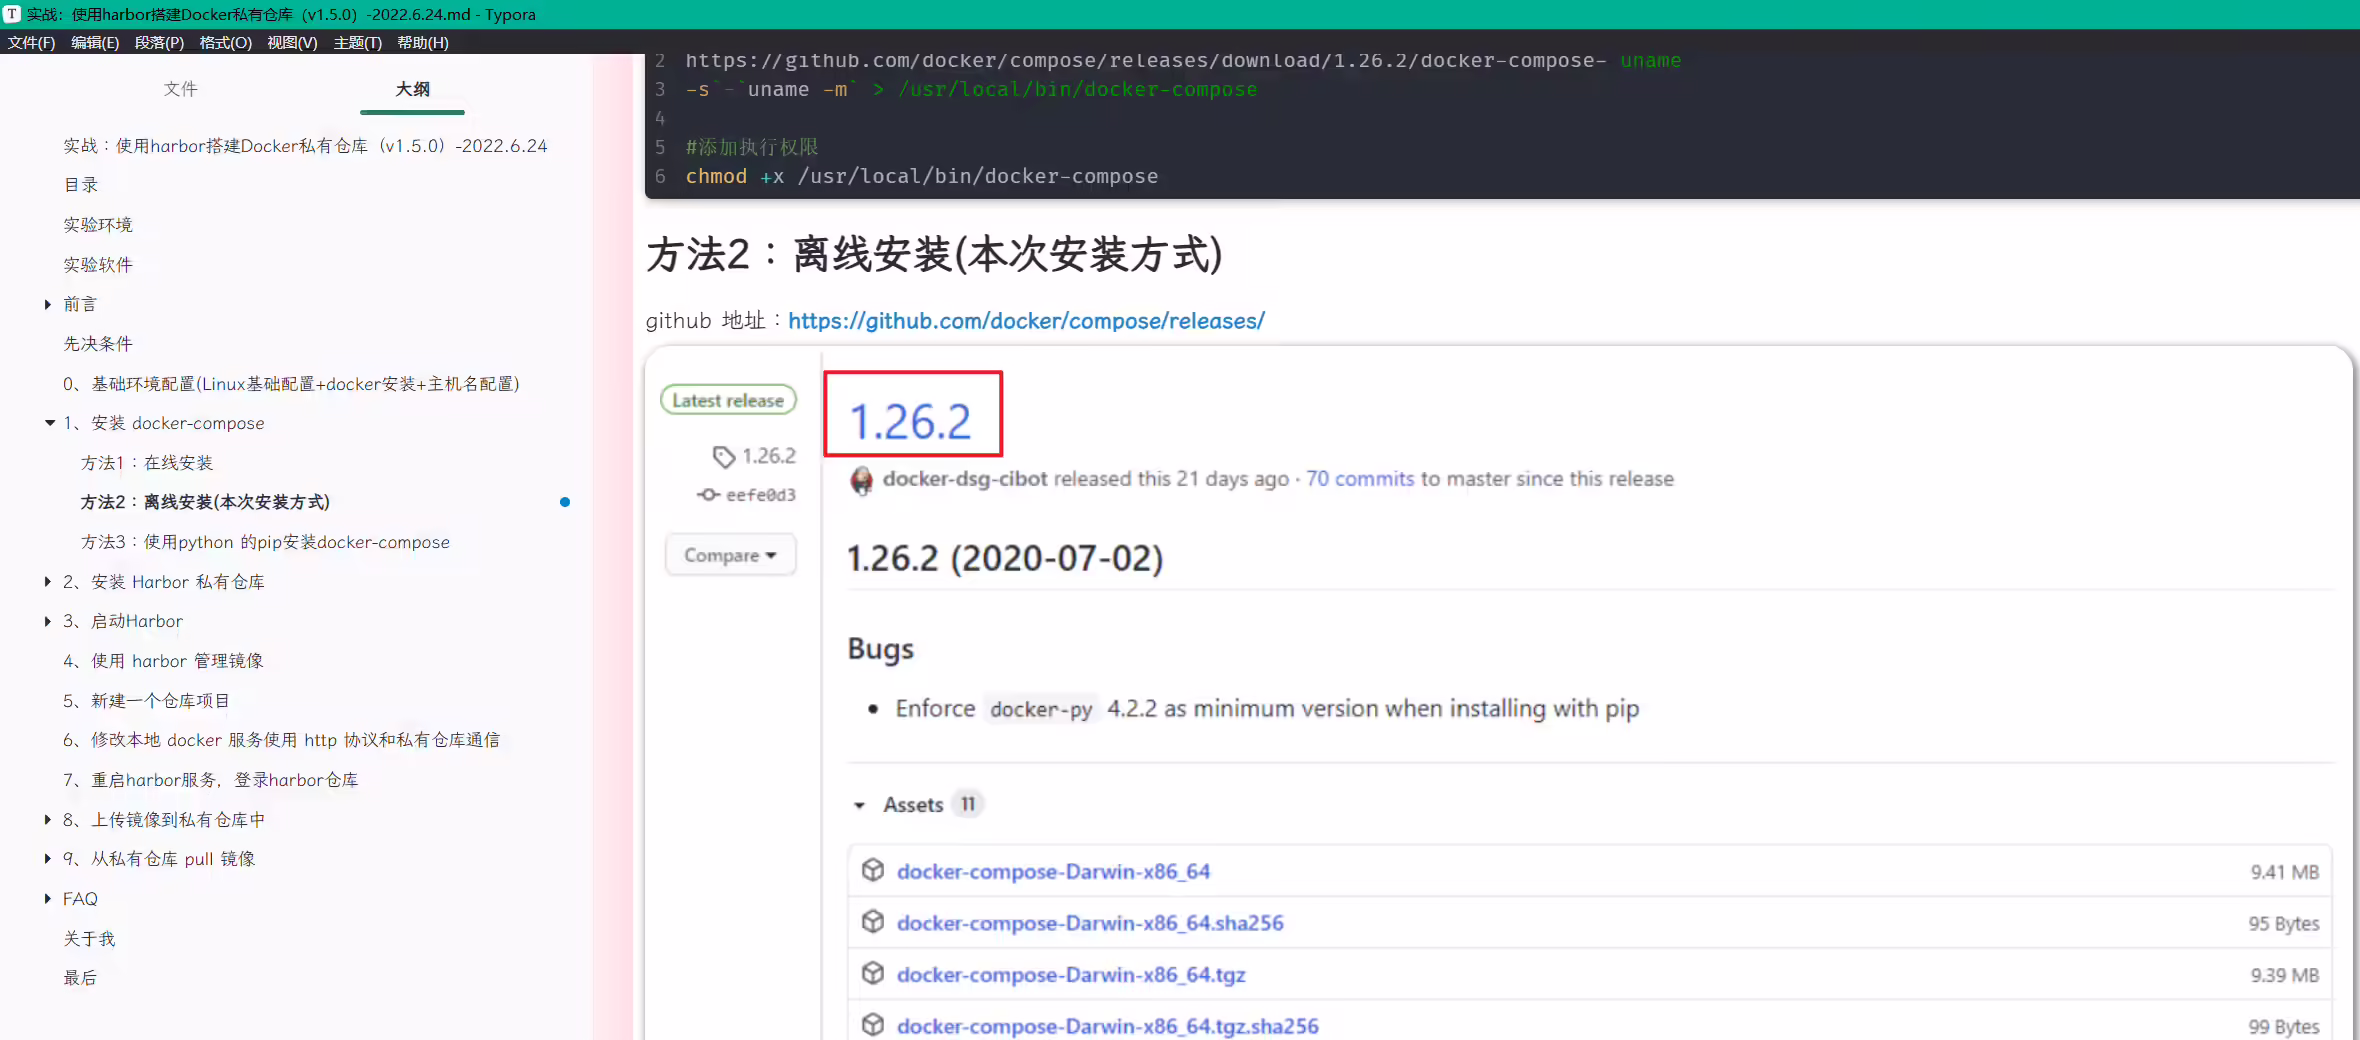Click package icon for Darwin-x86_64.tgz.sha256 asset
This screenshot has height=1040, width=2360.
(x=873, y=1025)
